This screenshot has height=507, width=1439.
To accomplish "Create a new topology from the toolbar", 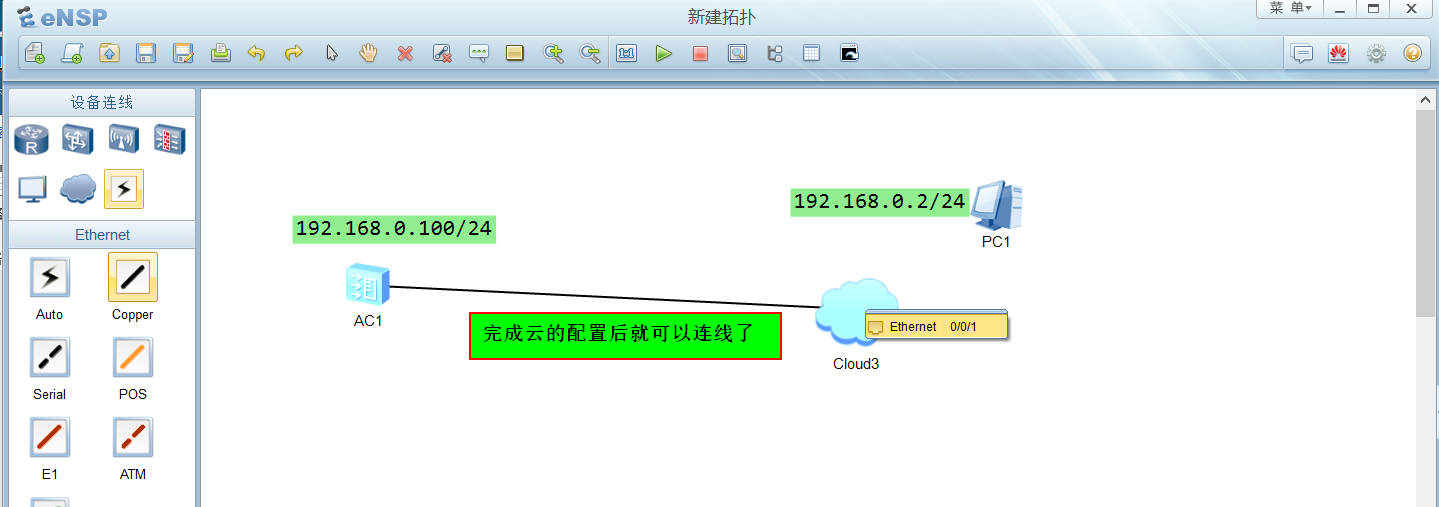I will [35, 53].
